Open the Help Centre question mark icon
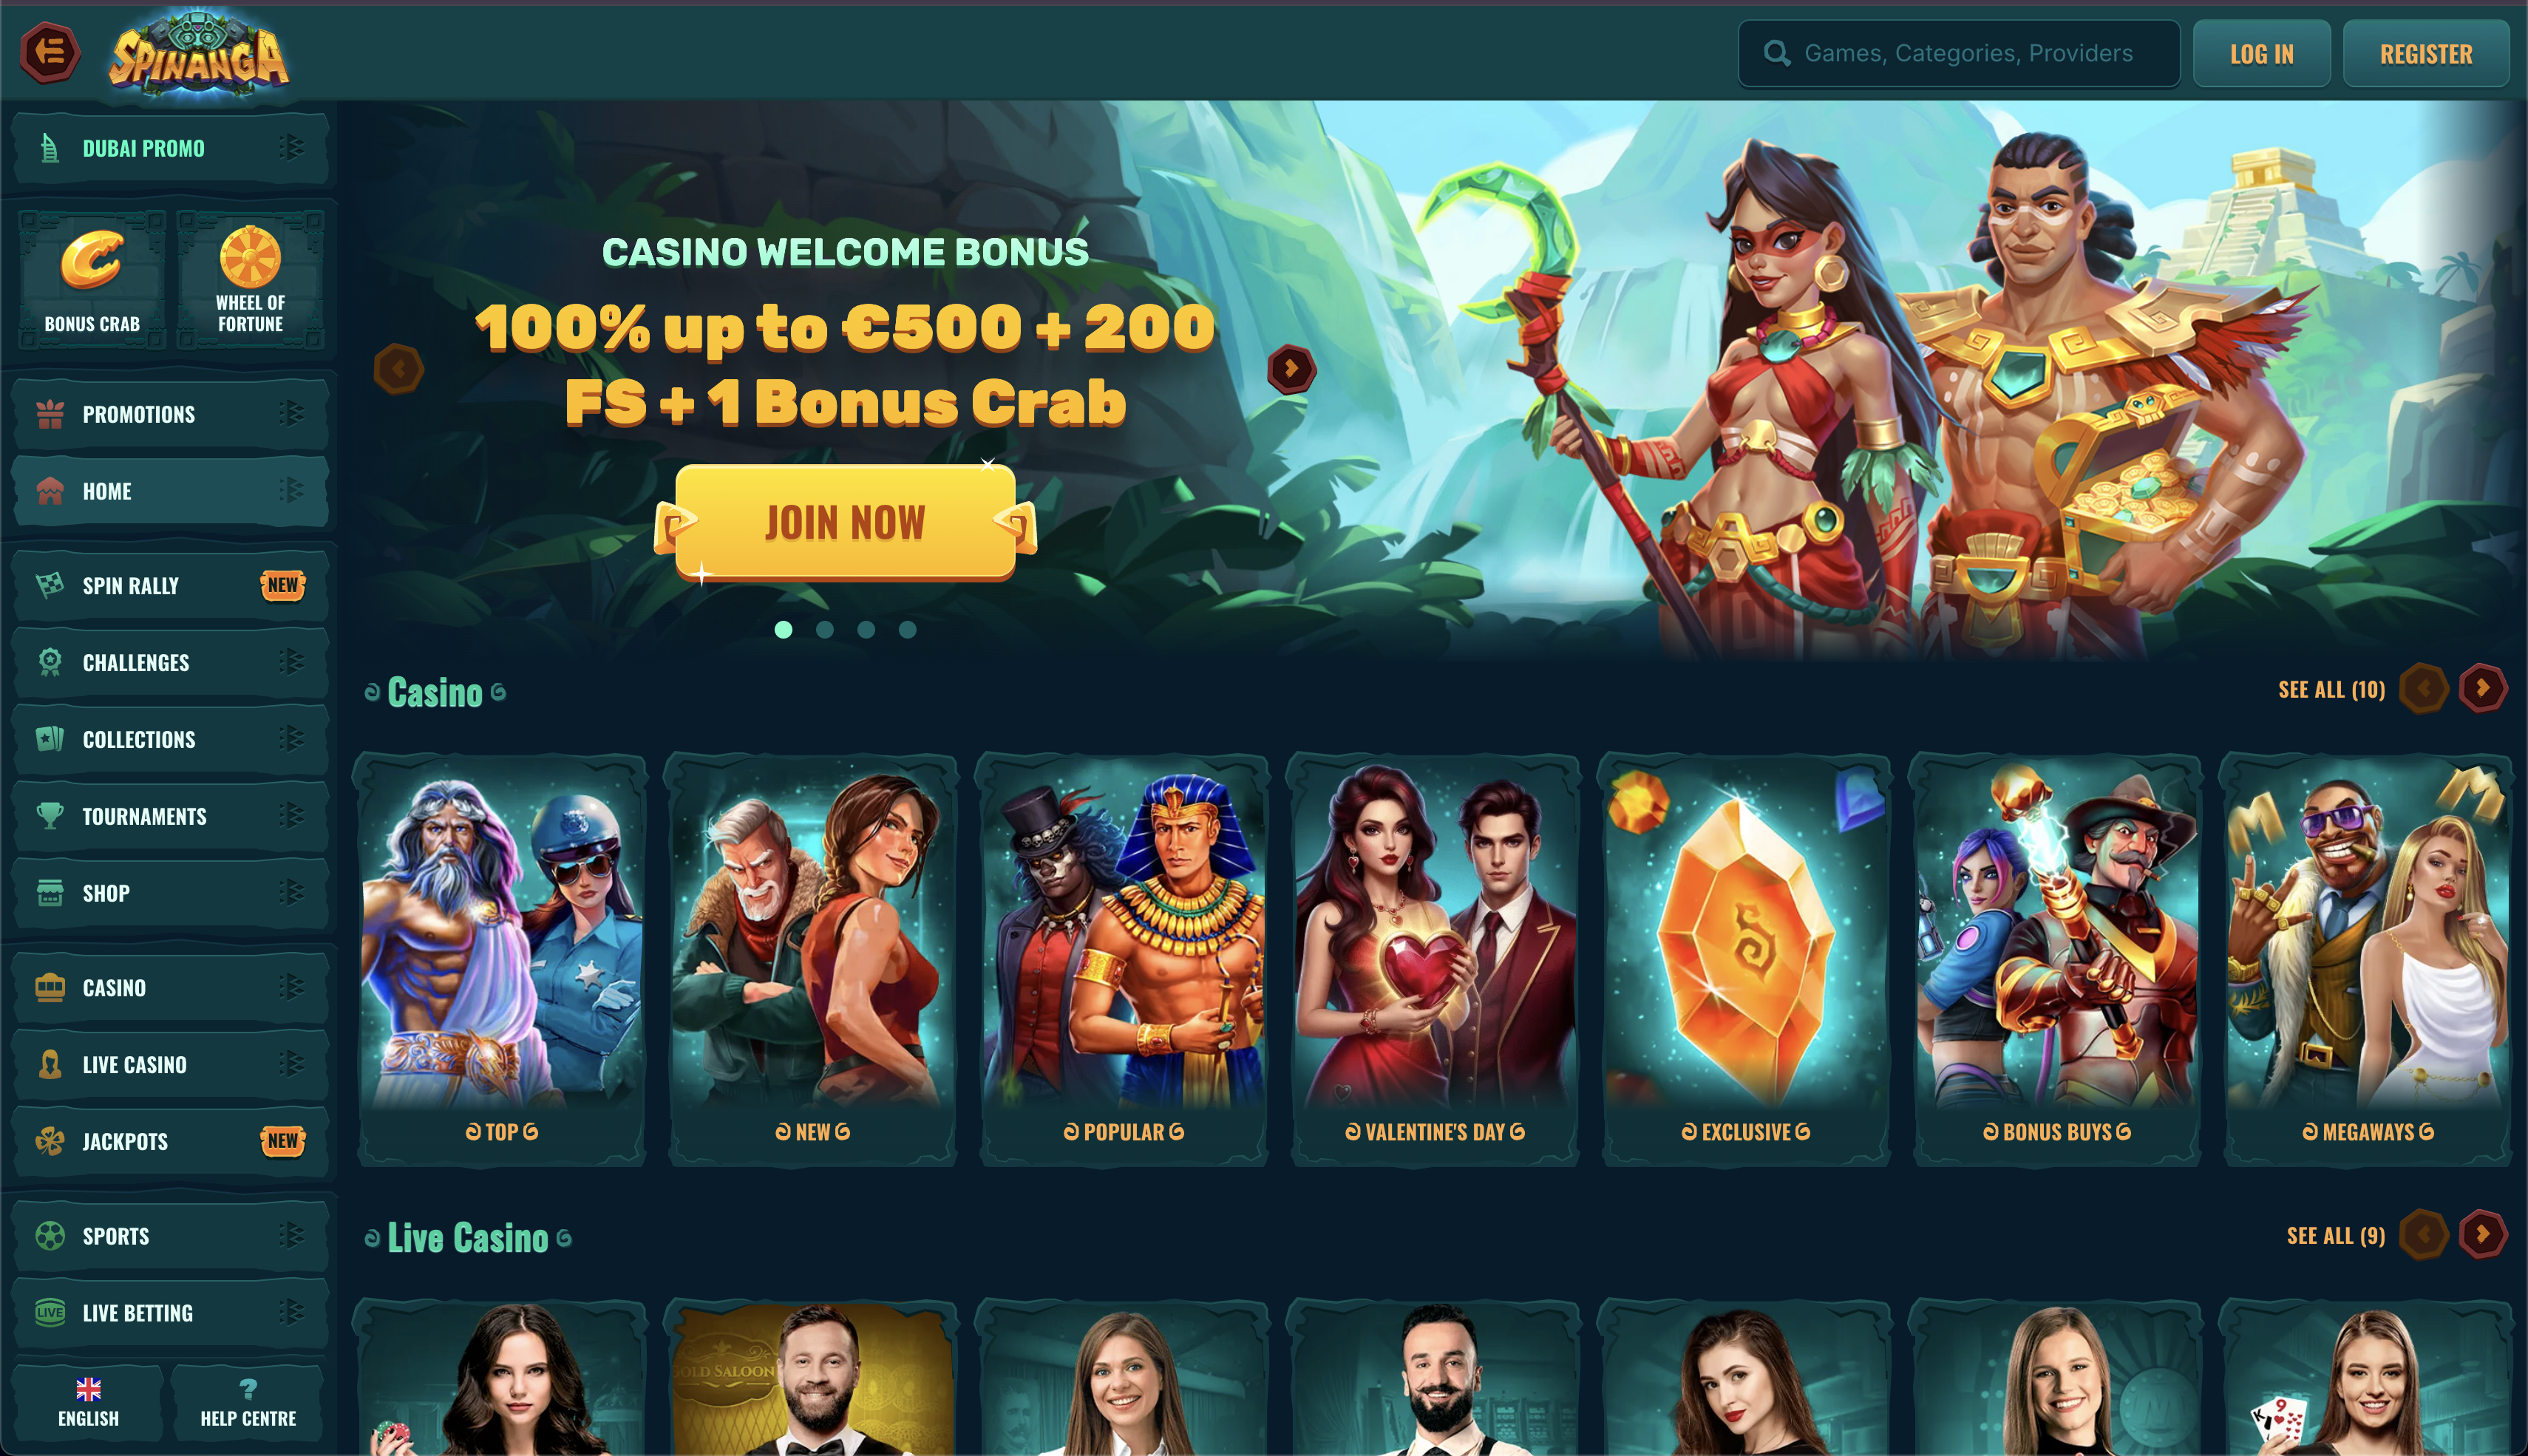 pos(248,1388)
